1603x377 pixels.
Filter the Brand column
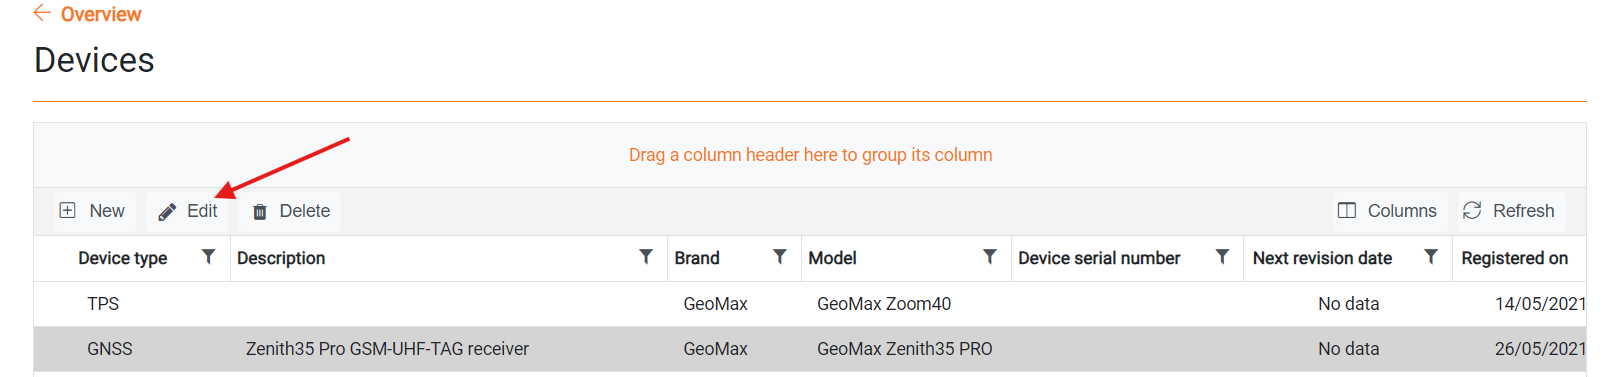click(780, 257)
